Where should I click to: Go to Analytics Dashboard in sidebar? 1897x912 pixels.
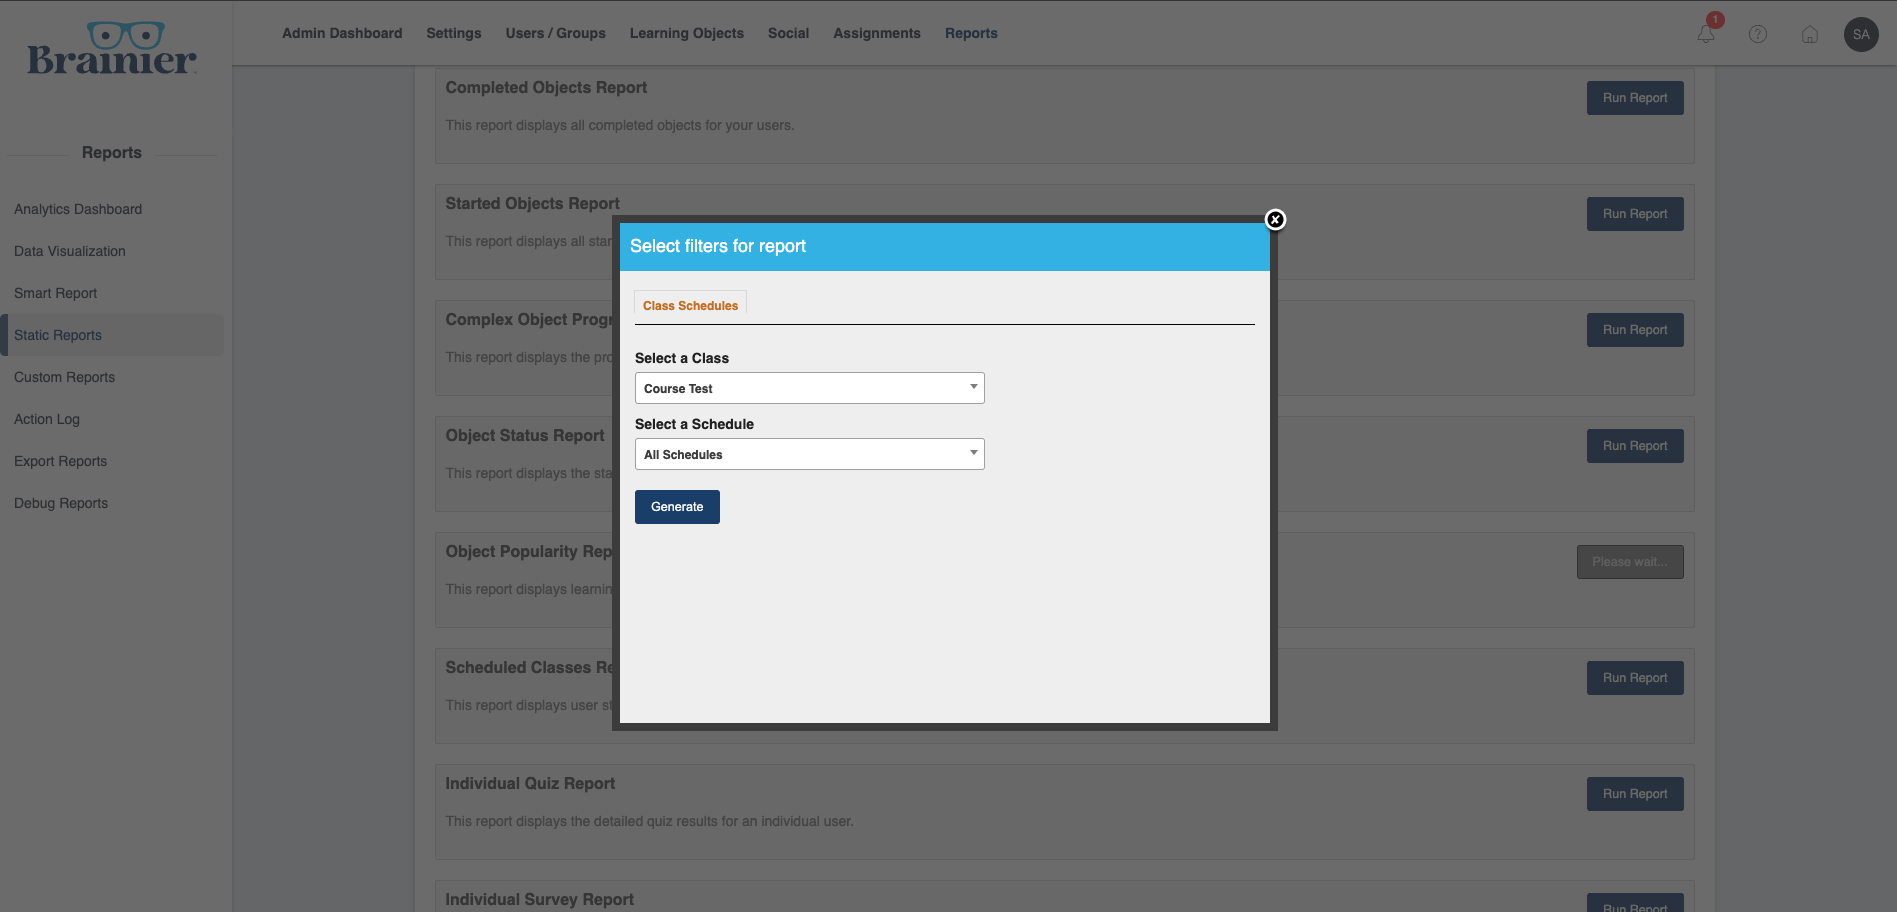tap(78, 209)
